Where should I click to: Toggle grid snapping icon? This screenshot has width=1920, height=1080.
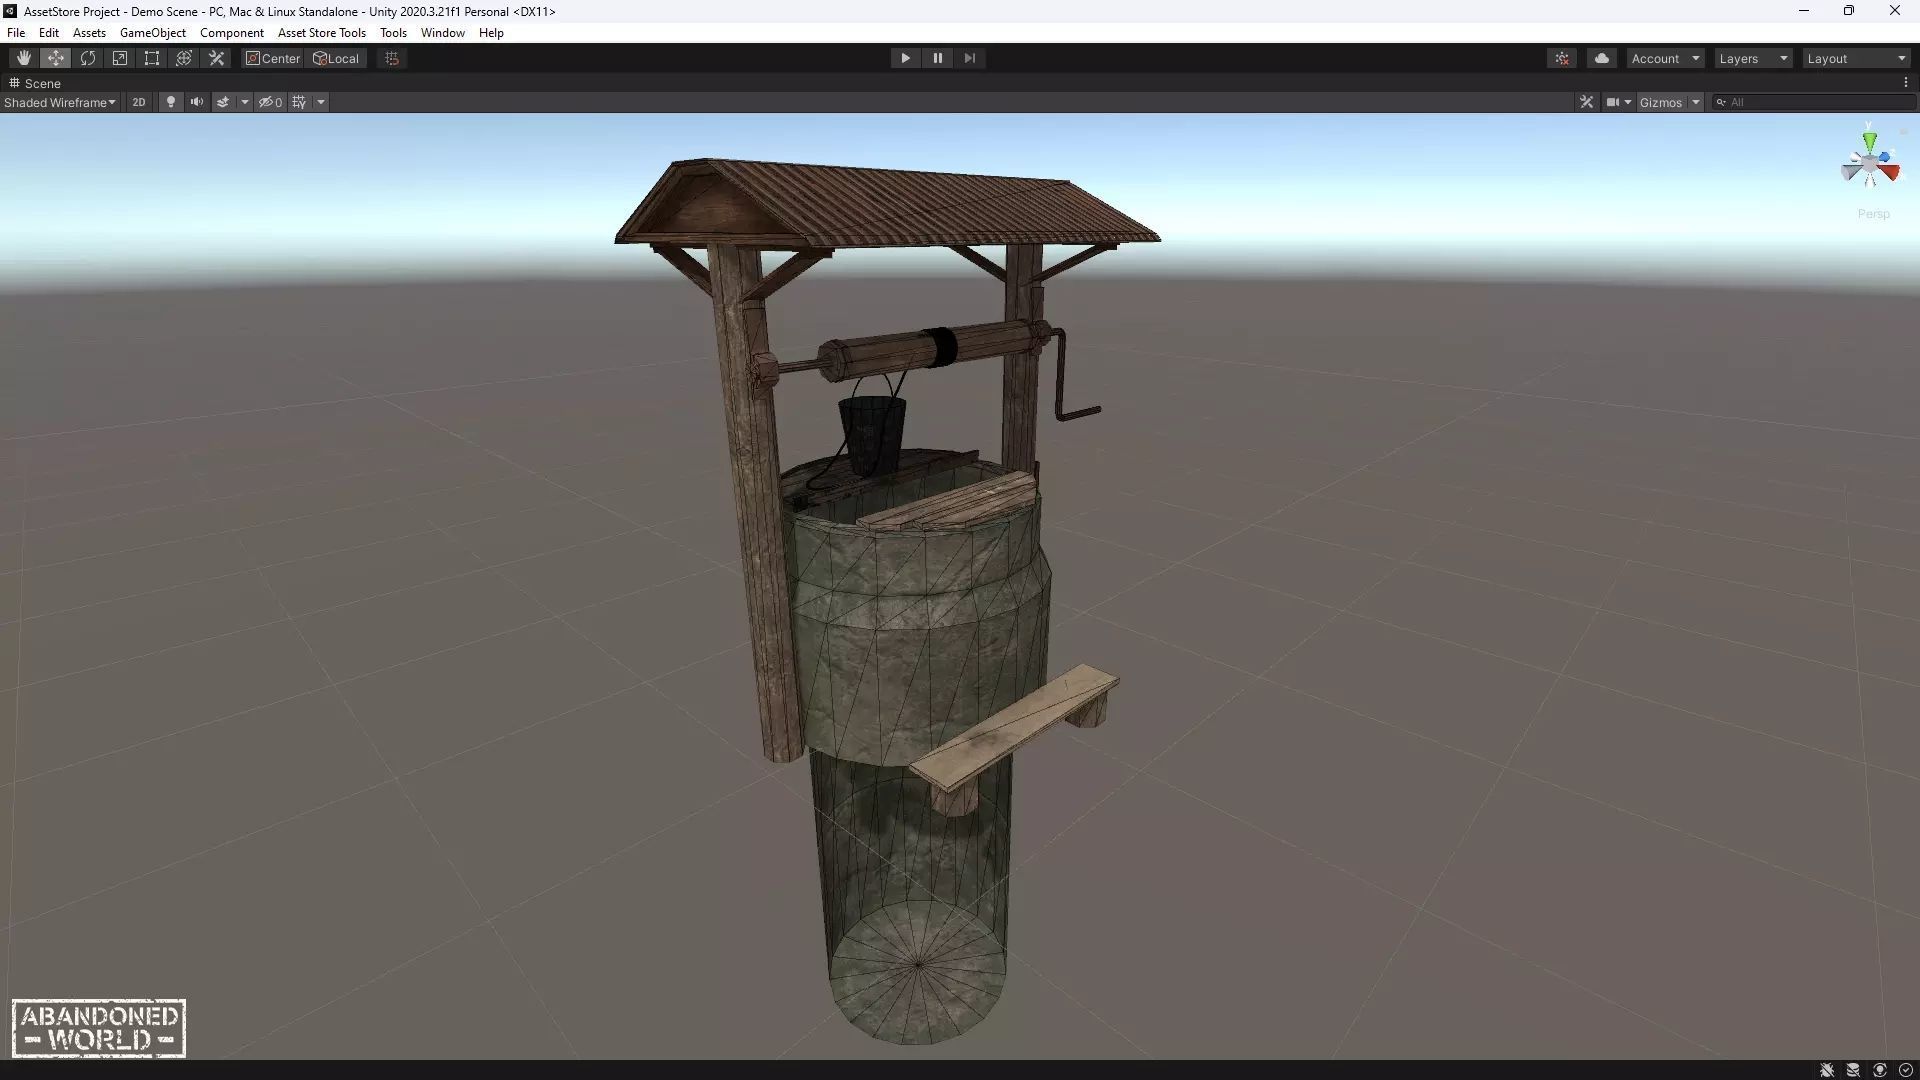[392, 58]
